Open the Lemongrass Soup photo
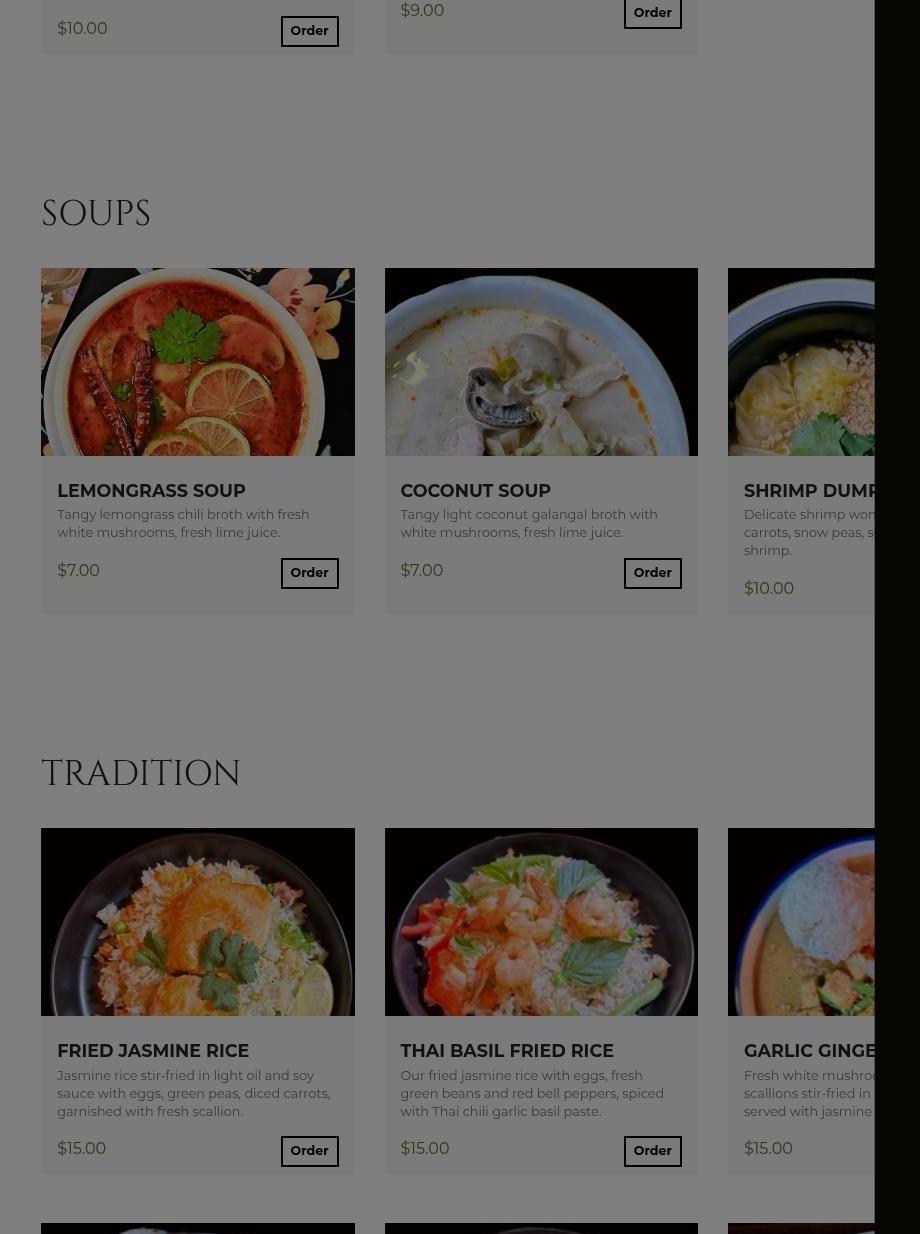Screen dimensions: 920x1234 point(198,362)
